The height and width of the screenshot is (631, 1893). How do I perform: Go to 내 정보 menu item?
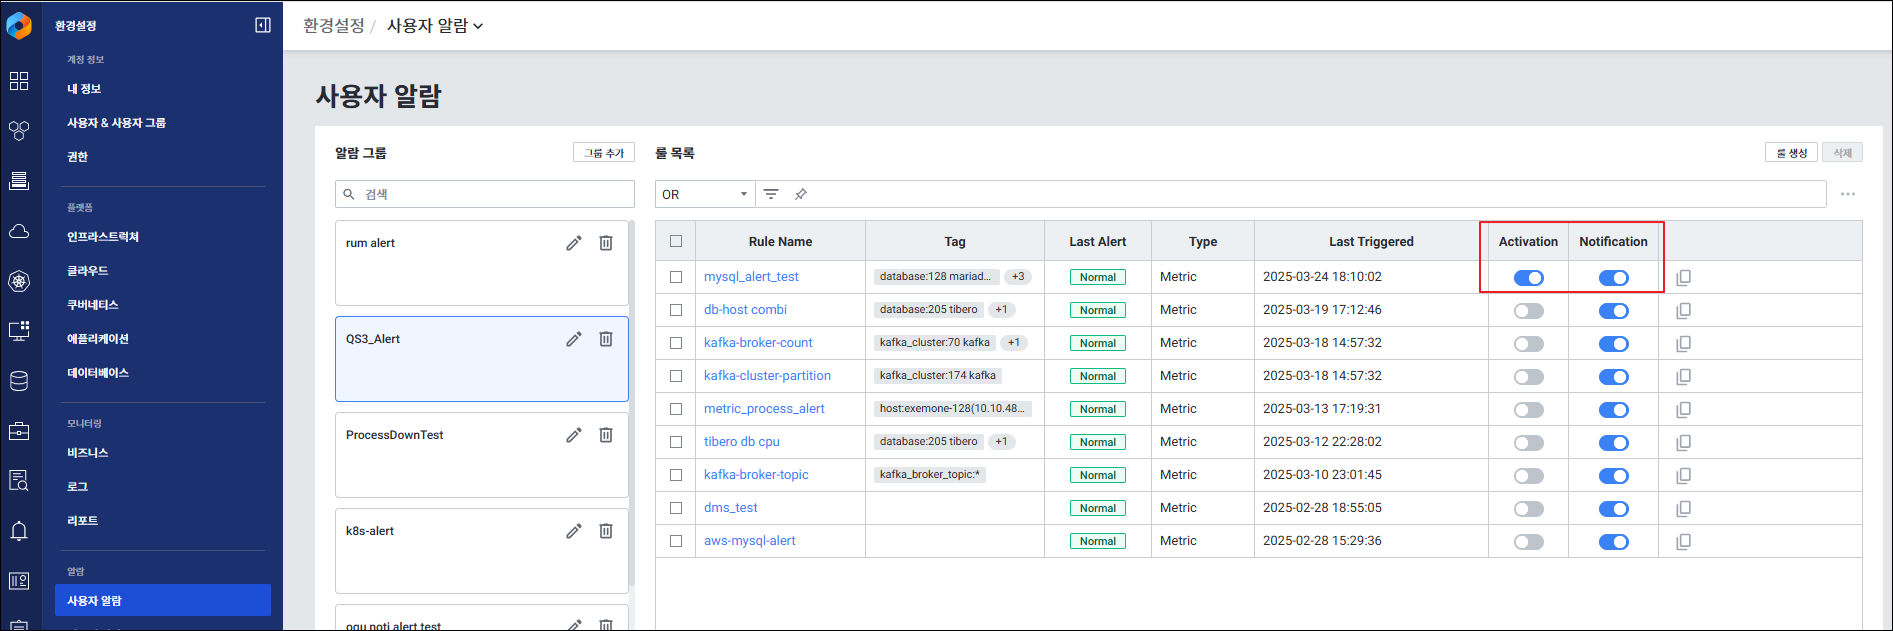[x=84, y=89]
